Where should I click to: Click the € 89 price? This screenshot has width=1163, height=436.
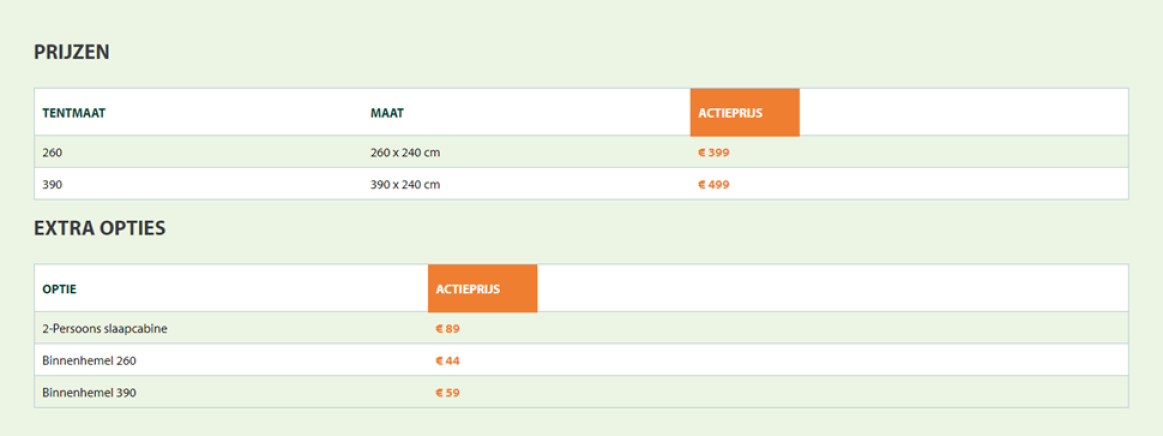448,328
